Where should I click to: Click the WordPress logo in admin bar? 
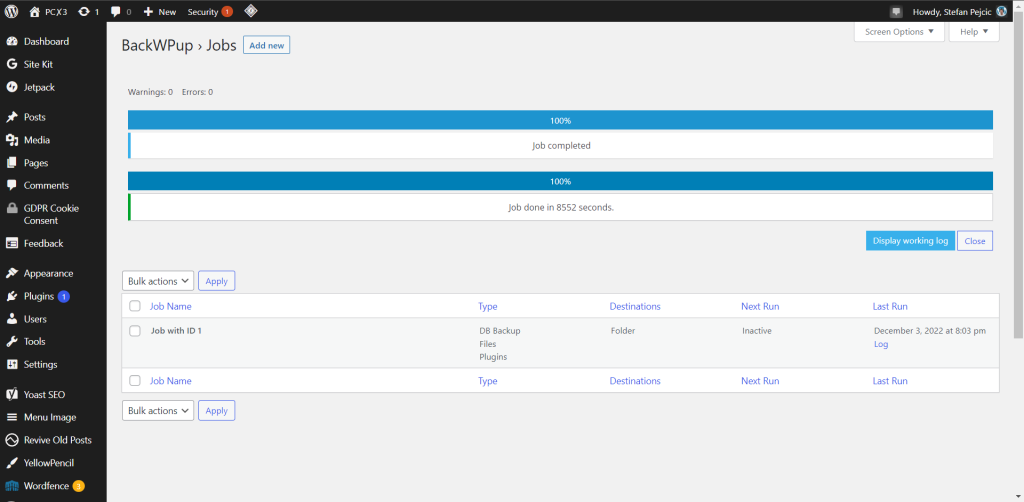[11, 11]
